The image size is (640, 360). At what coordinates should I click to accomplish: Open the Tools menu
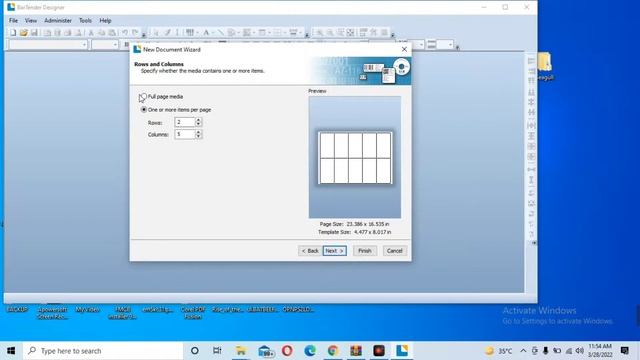point(85,20)
